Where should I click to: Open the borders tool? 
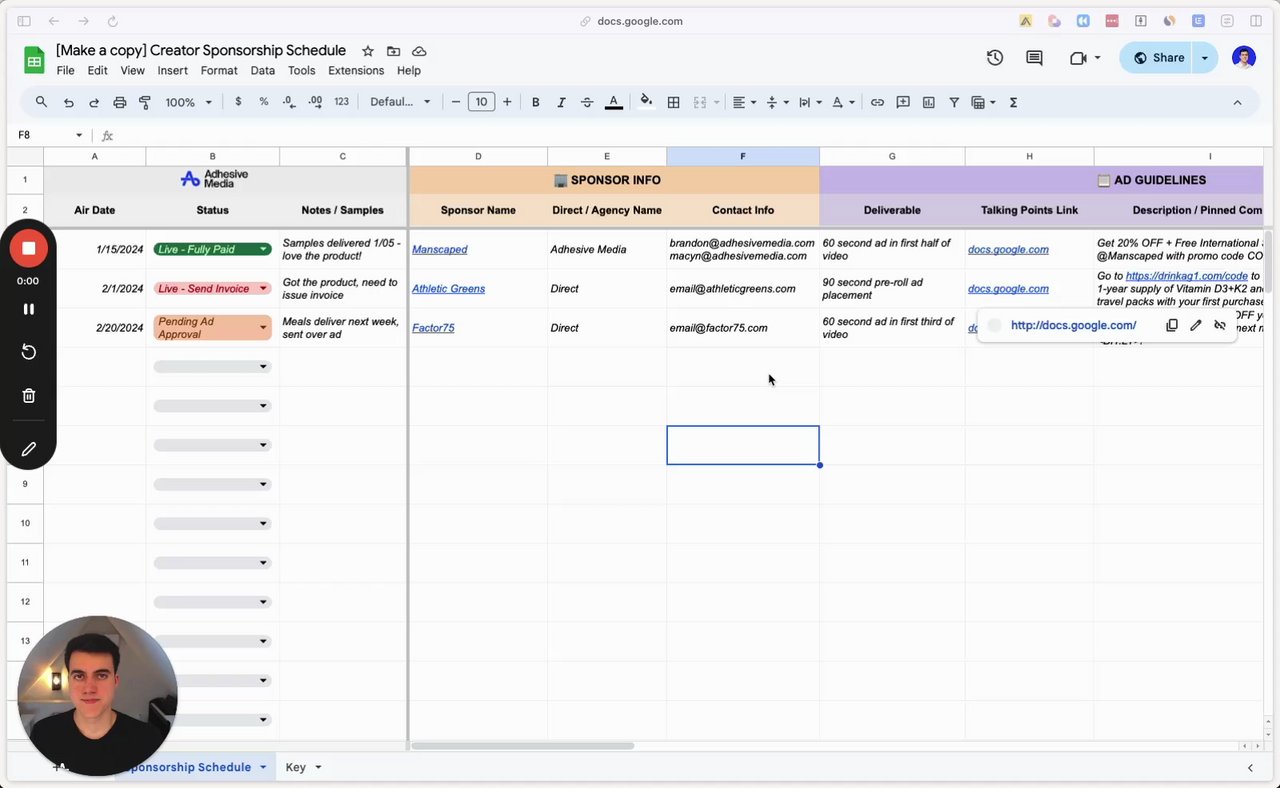[x=674, y=102]
